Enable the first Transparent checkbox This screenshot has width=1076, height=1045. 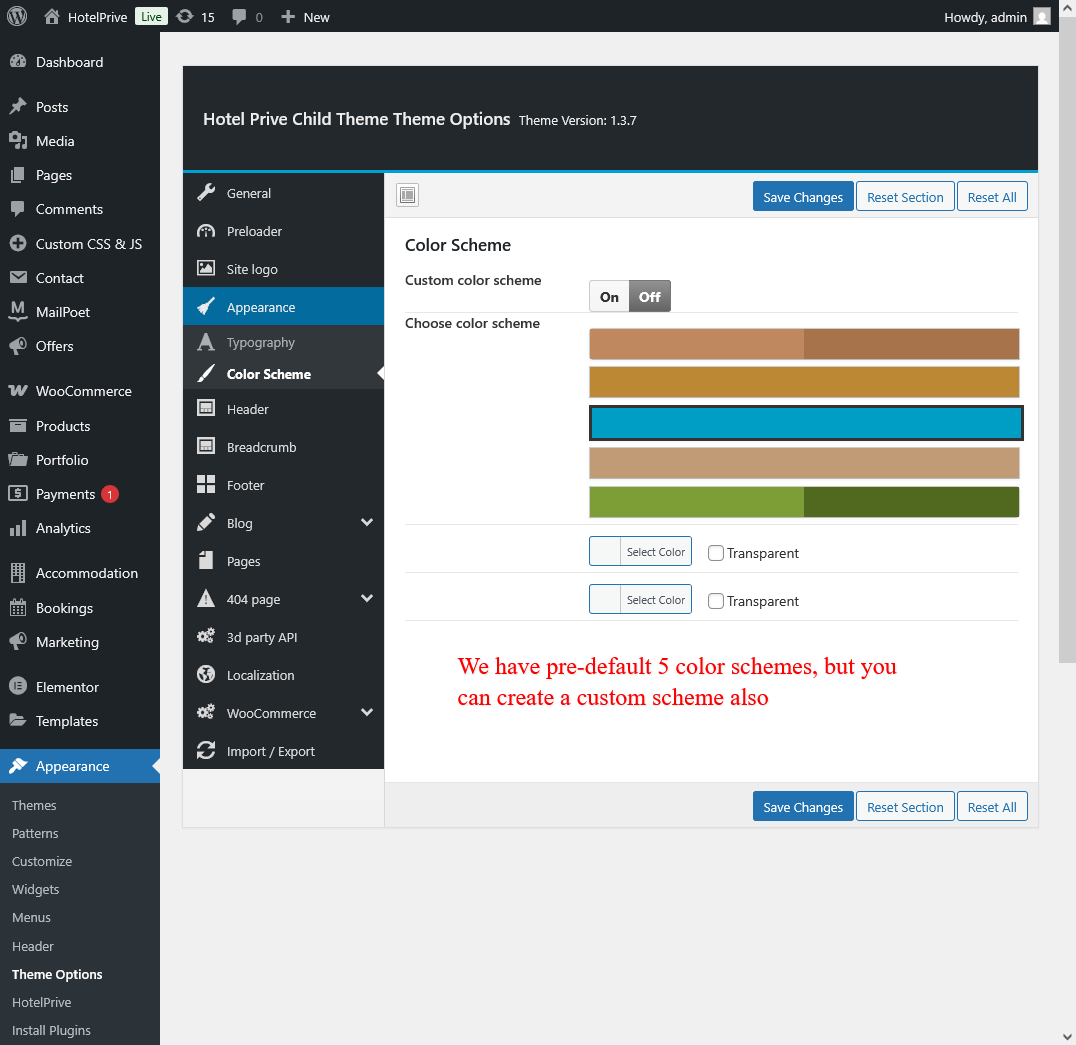point(716,553)
